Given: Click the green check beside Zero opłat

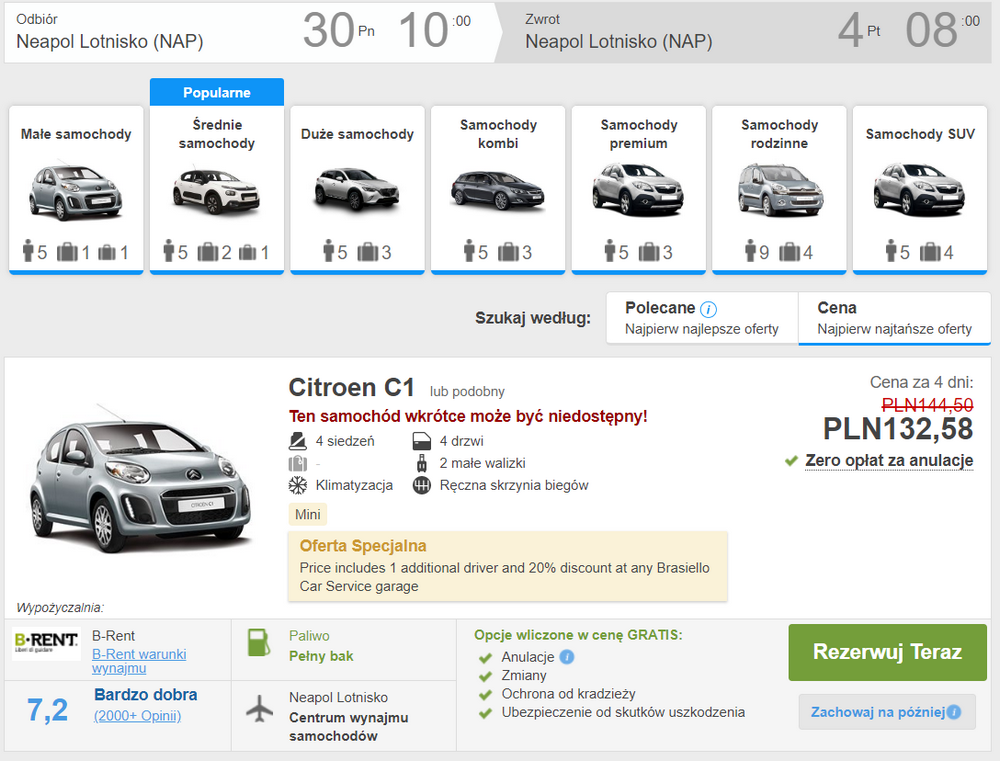Looking at the screenshot, I should point(791,461).
